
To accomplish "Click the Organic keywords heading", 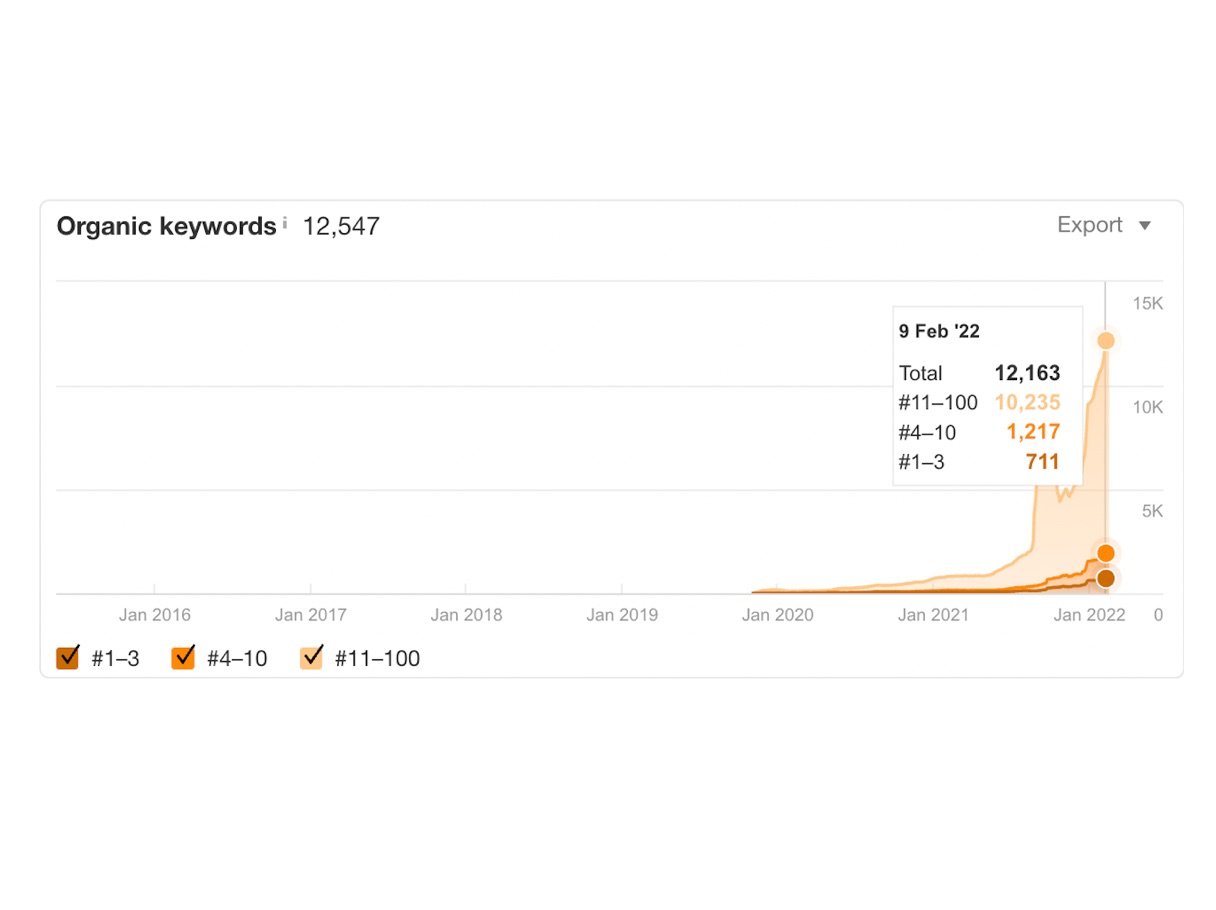I will pyautogui.click(x=166, y=226).
